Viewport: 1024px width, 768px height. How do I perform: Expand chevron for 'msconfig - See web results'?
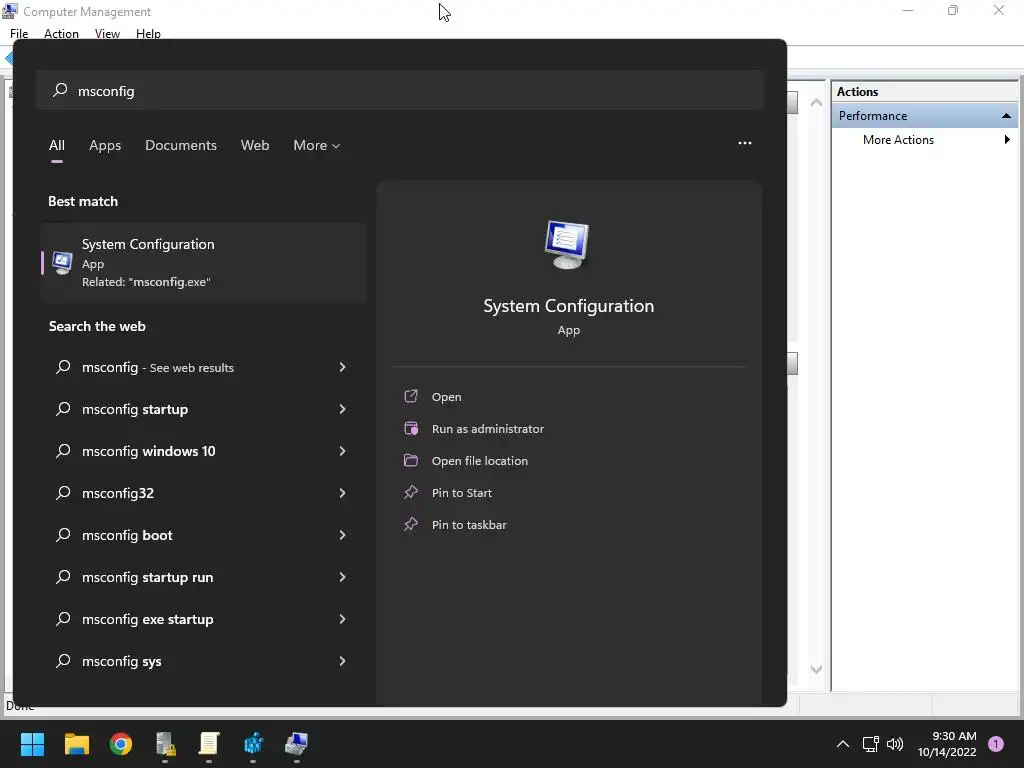pyautogui.click(x=342, y=367)
